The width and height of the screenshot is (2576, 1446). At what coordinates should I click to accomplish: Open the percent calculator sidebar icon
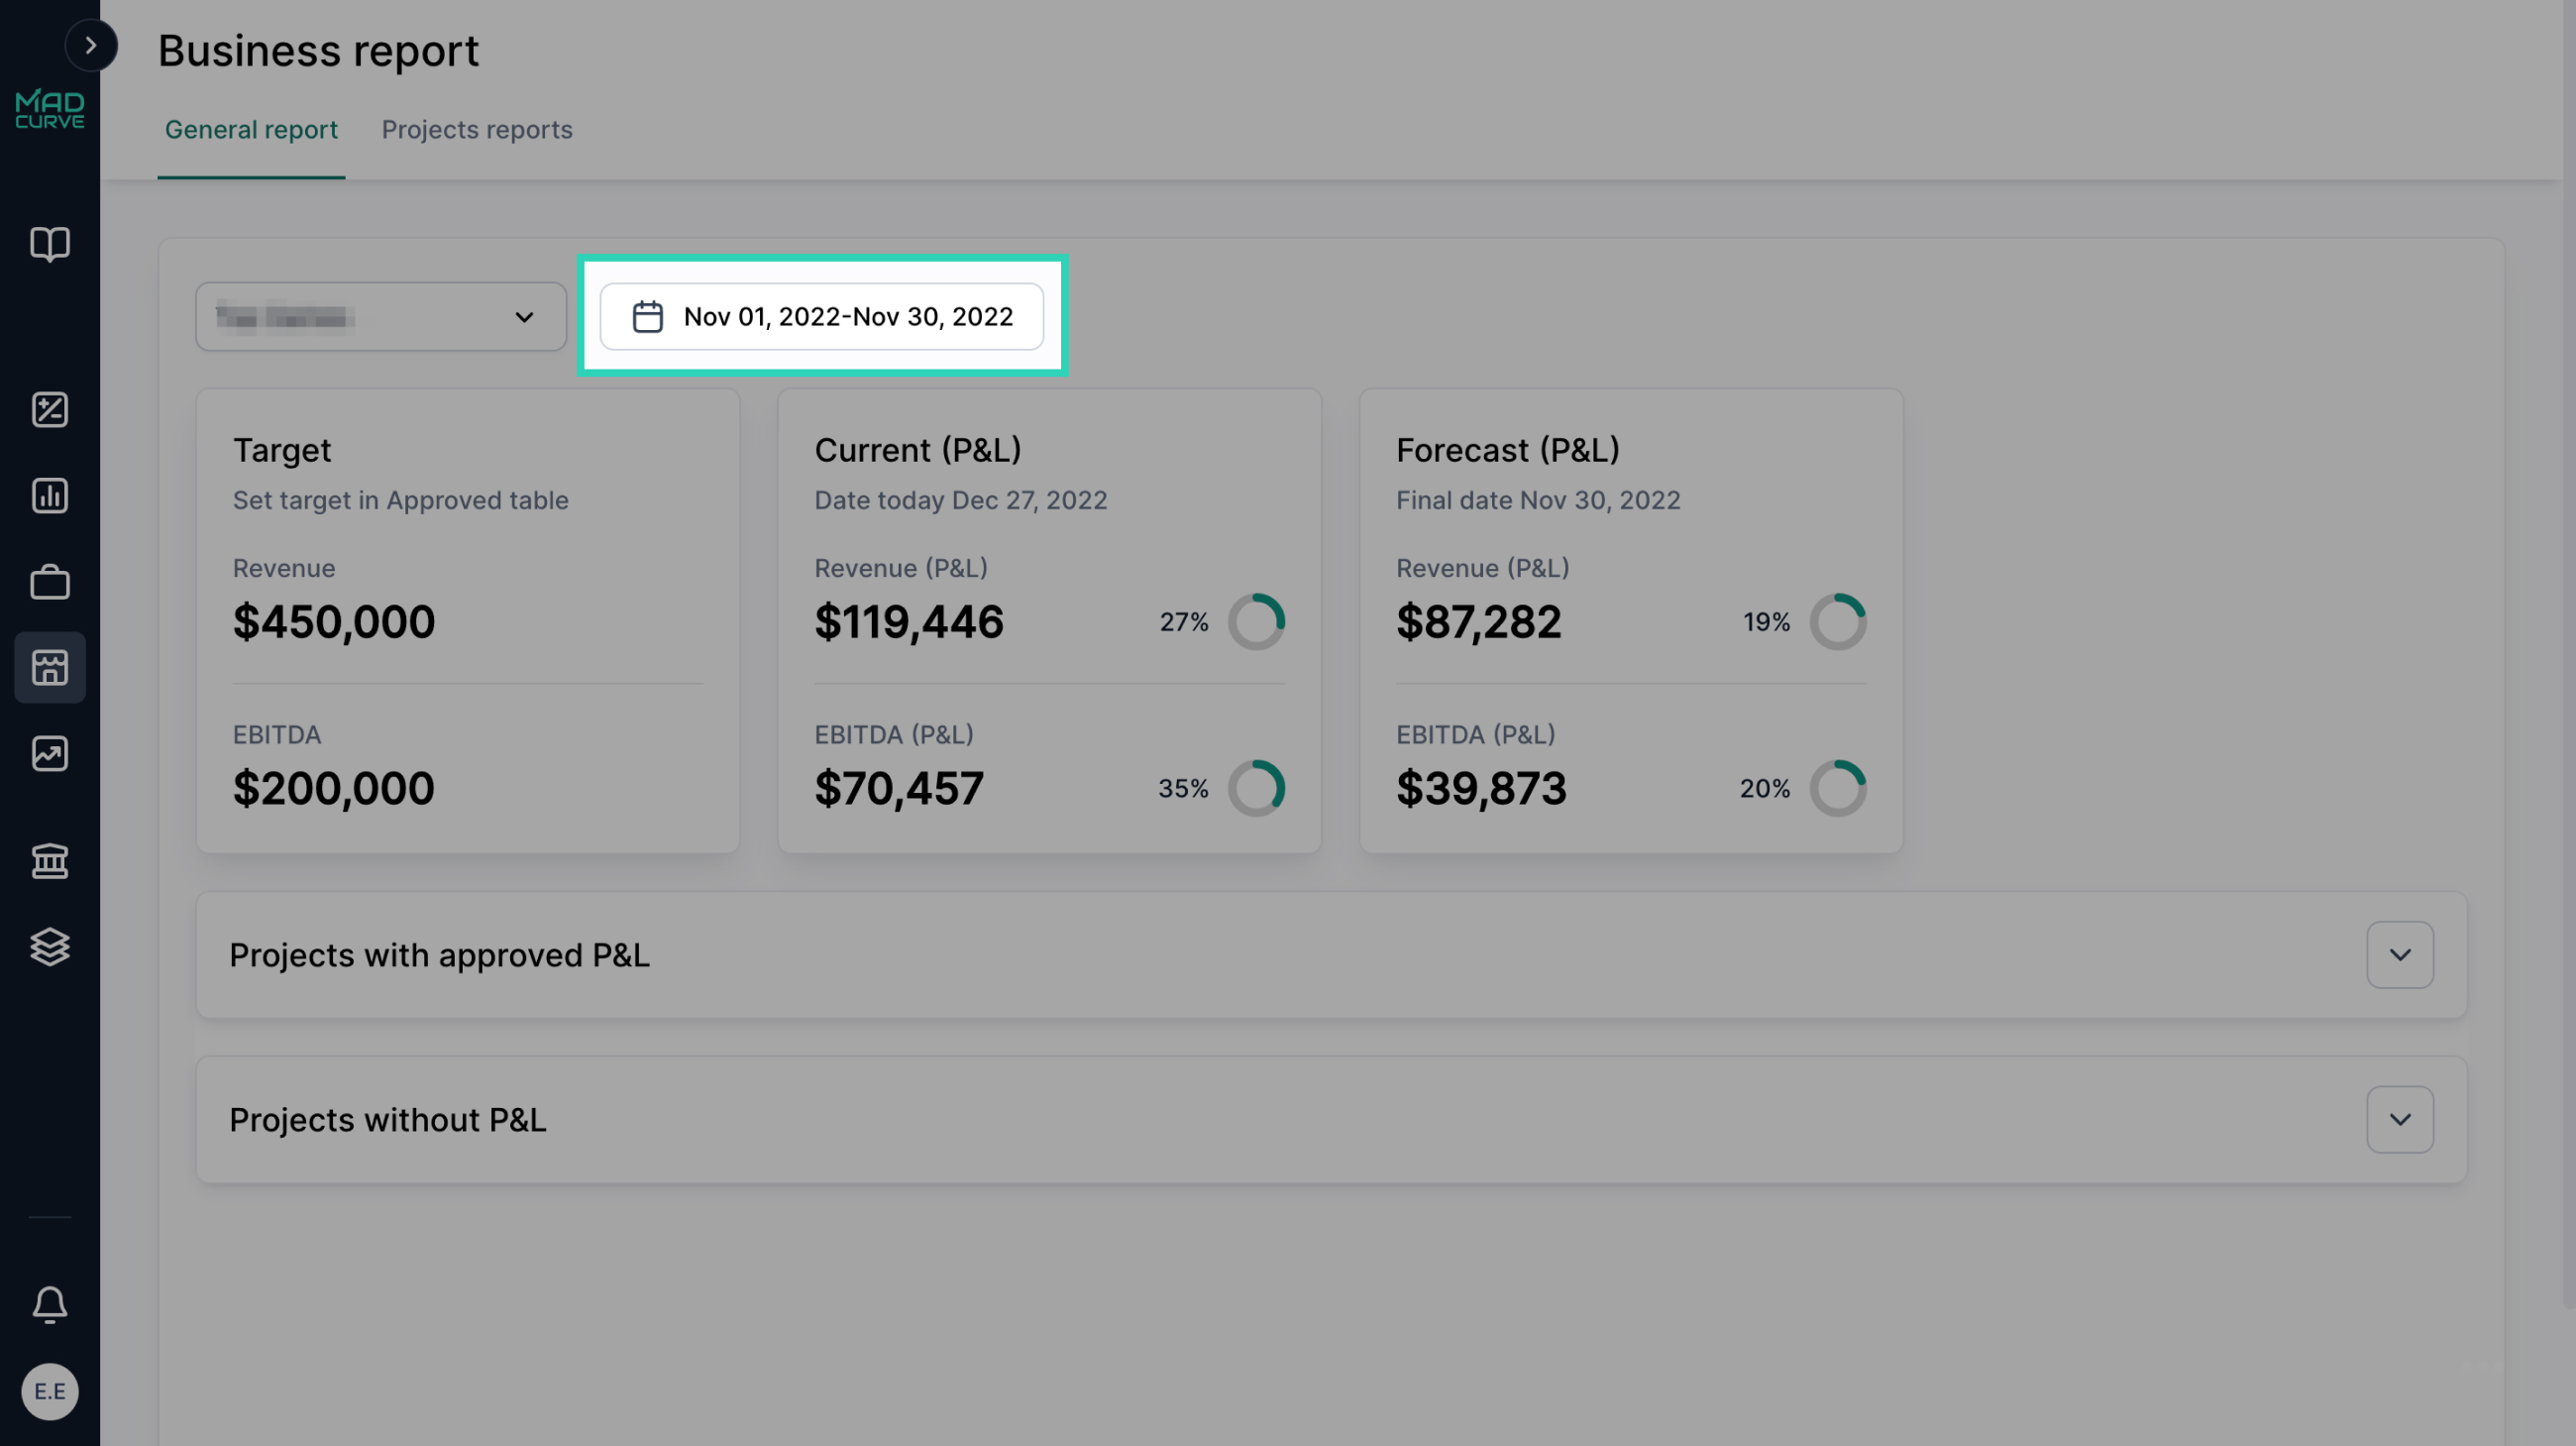(x=50, y=409)
